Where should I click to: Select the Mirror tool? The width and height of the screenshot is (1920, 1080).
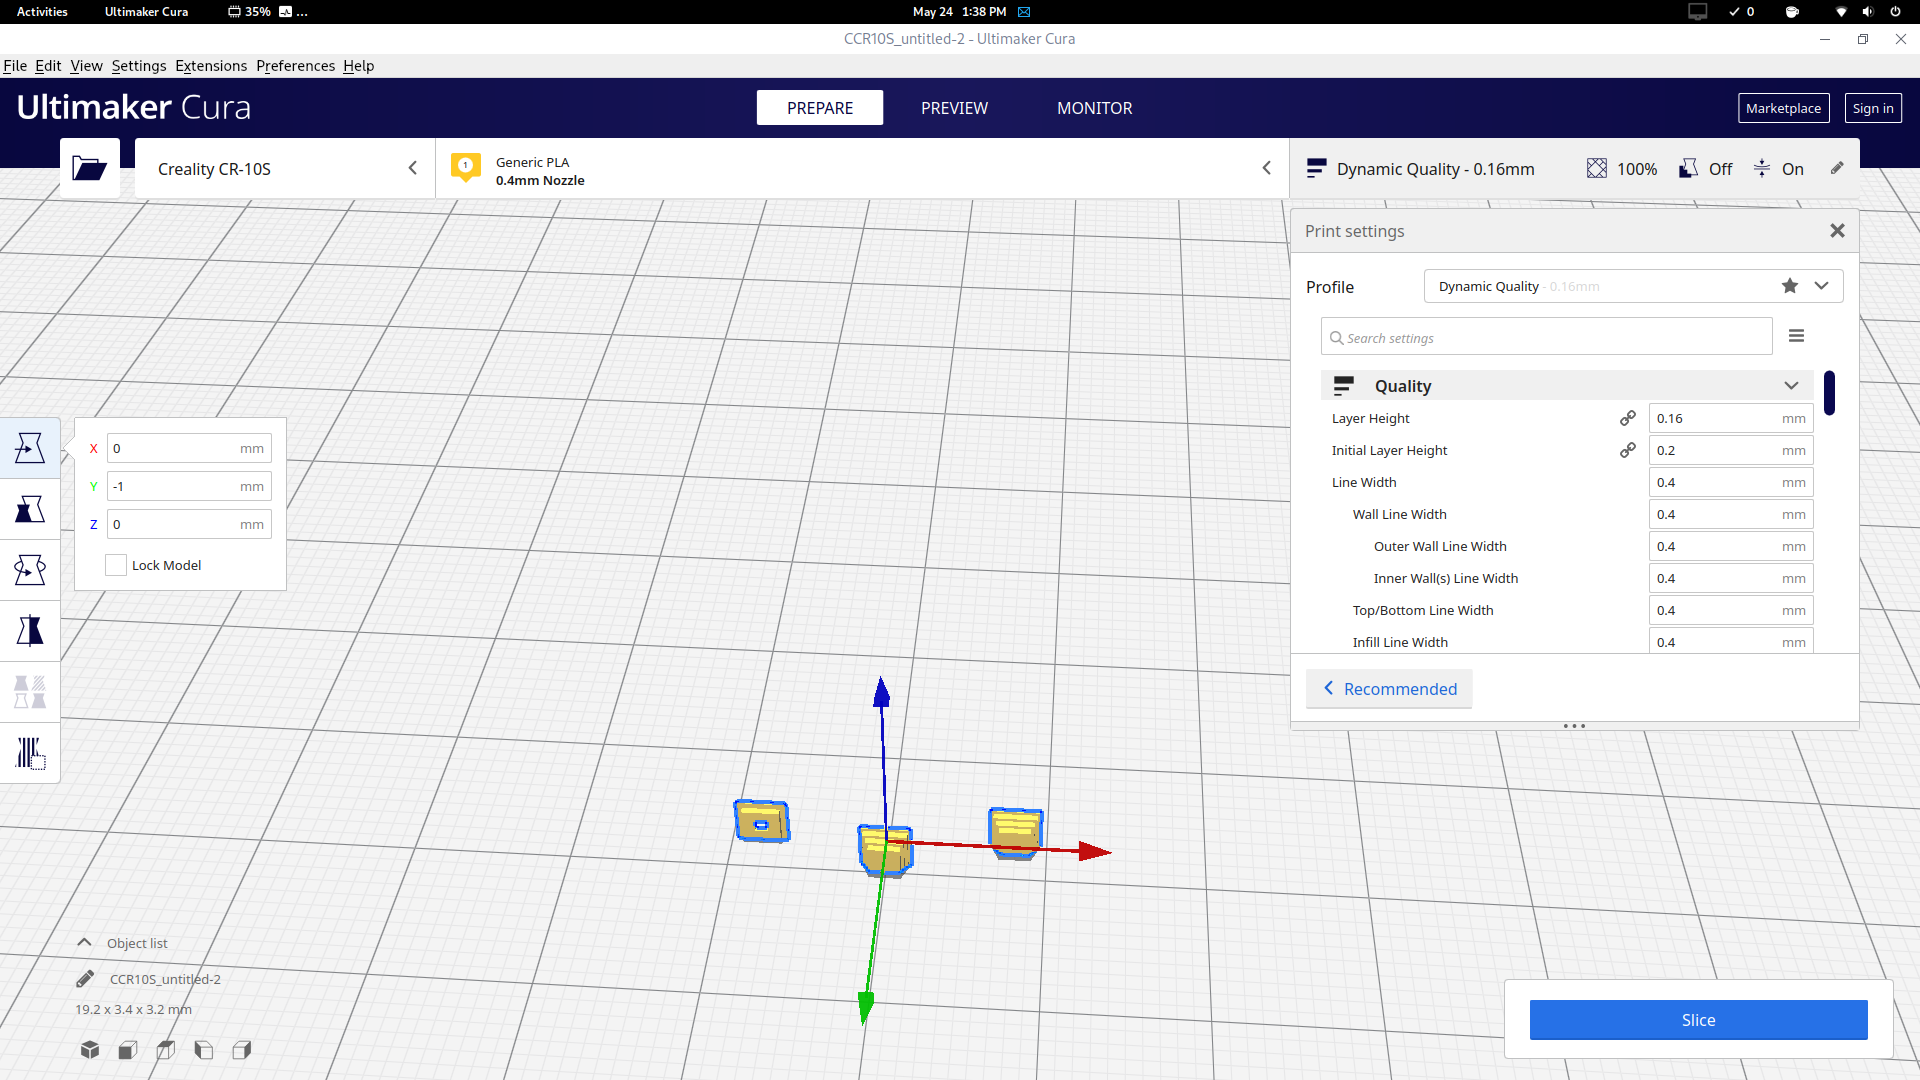[30, 631]
